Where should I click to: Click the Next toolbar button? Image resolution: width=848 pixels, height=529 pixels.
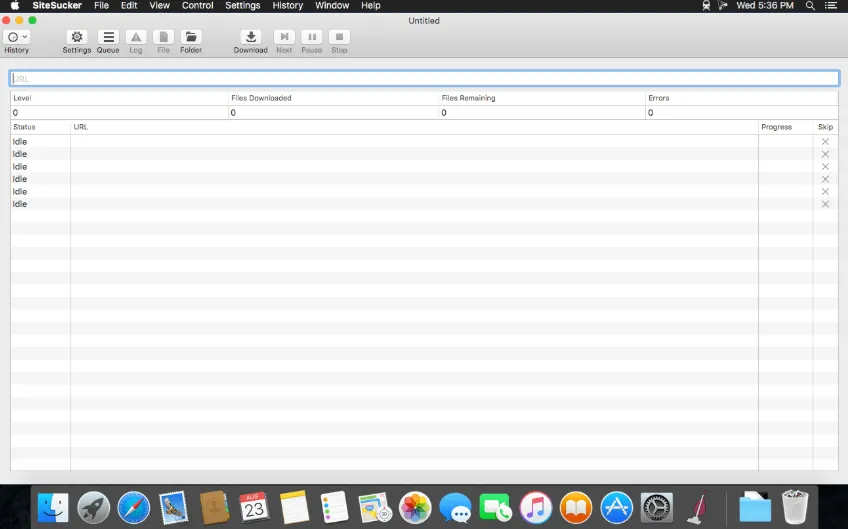284,37
